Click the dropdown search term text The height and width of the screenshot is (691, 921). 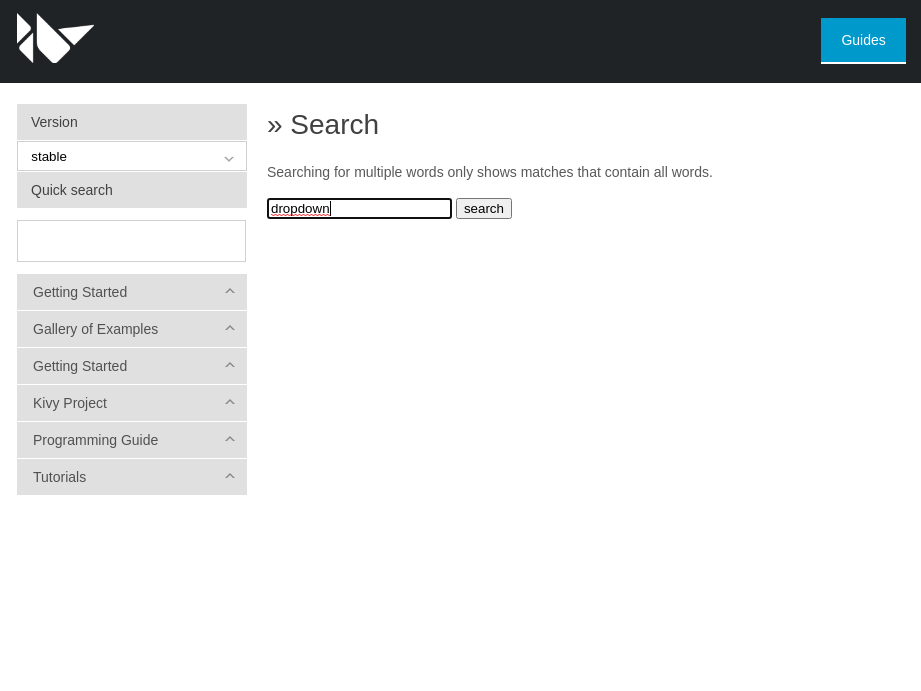tap(300, 208)
